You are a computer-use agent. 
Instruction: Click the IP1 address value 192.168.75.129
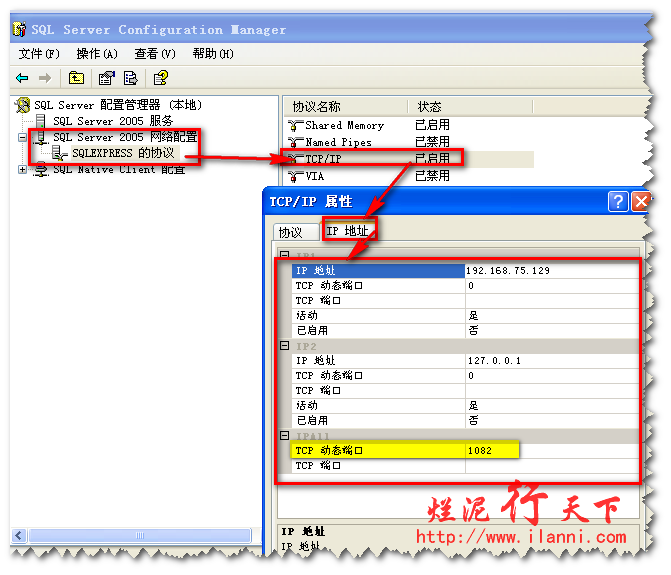552,271
